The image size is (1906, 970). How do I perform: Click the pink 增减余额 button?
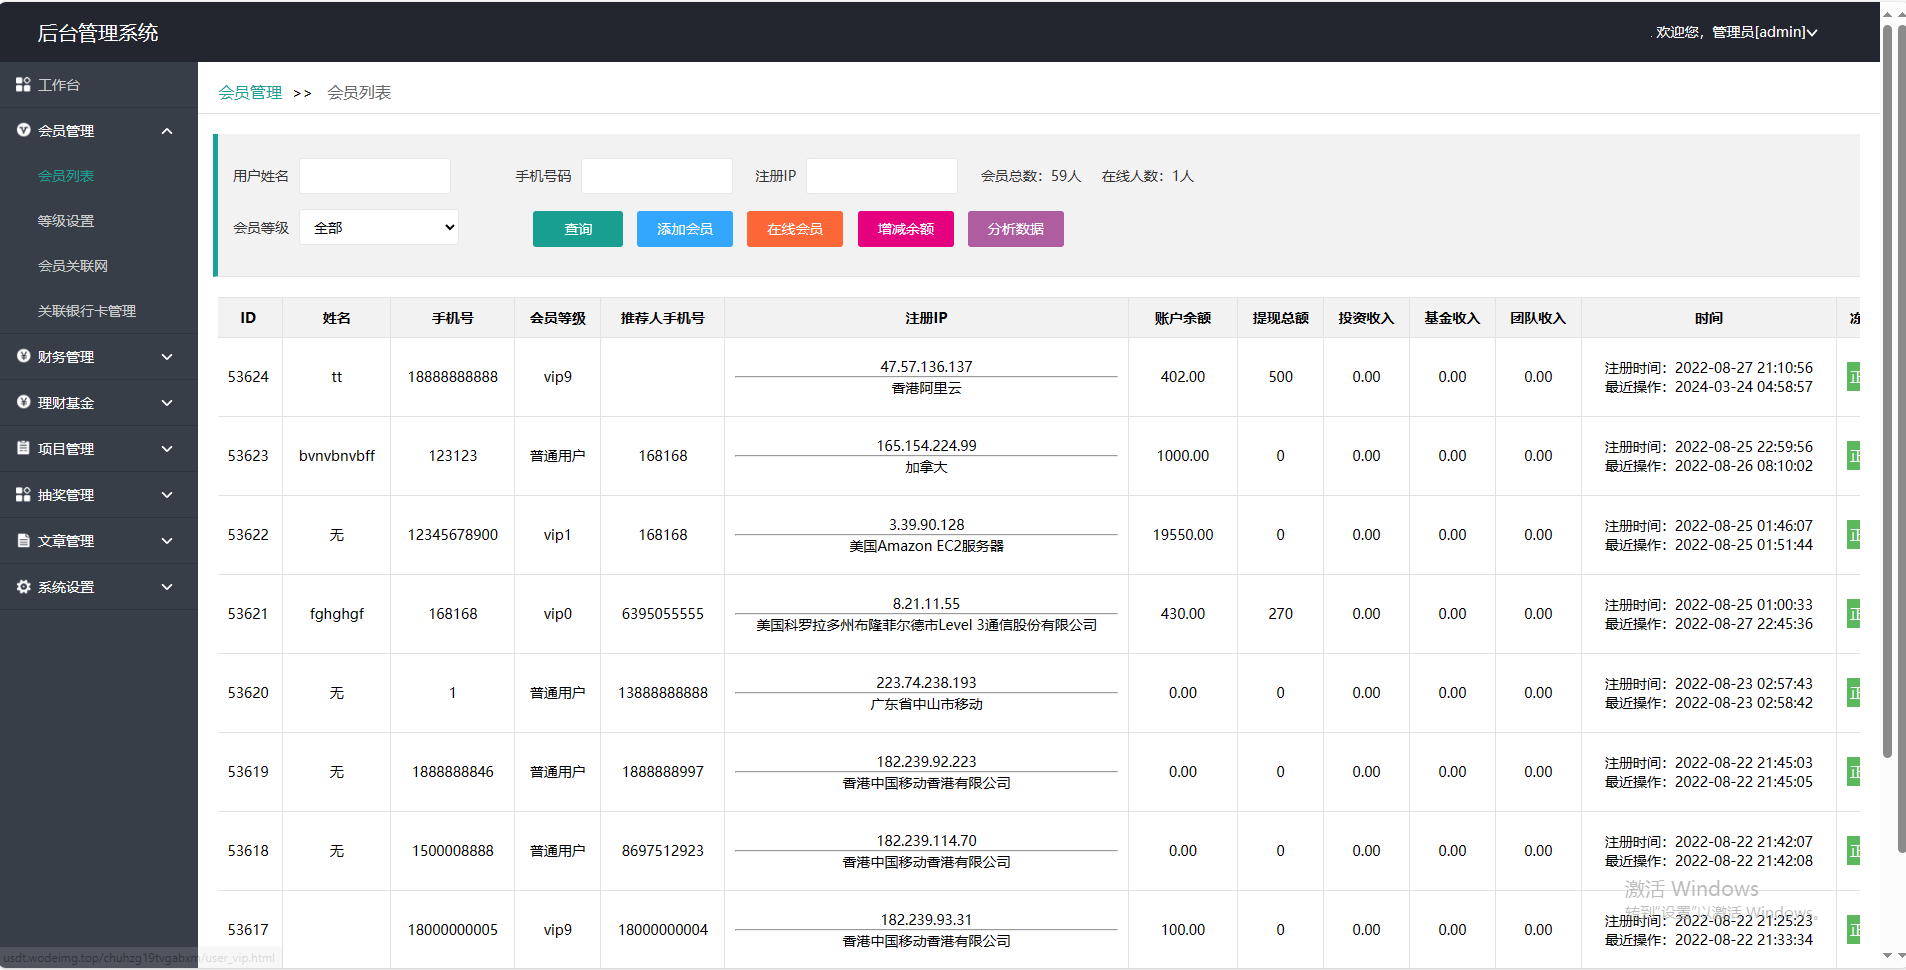pyautogui.click(x=905, y=229)
